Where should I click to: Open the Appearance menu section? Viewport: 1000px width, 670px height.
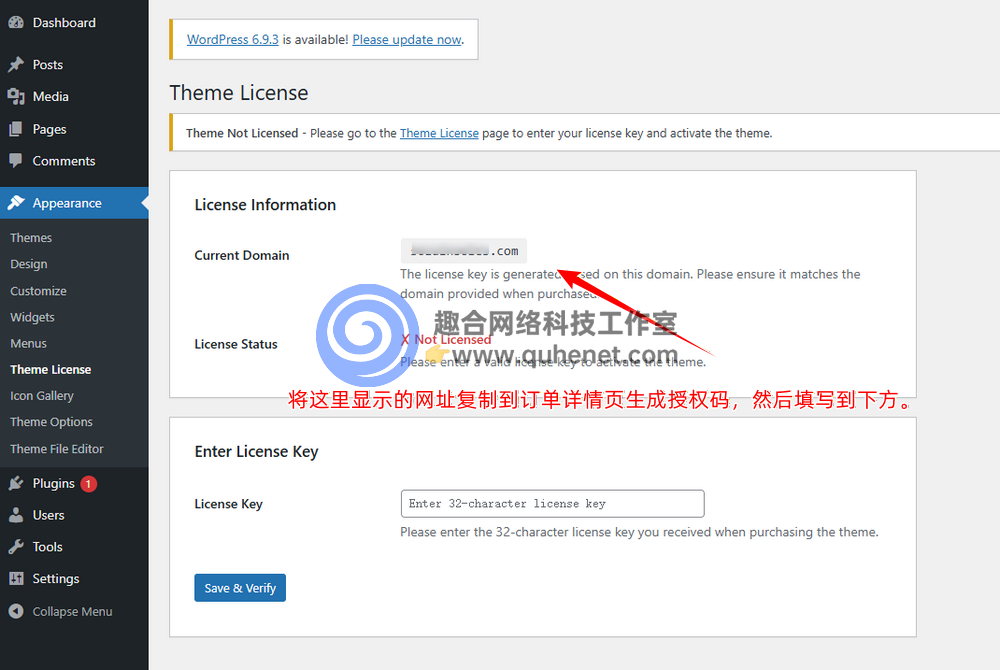(x=66, y=203)
